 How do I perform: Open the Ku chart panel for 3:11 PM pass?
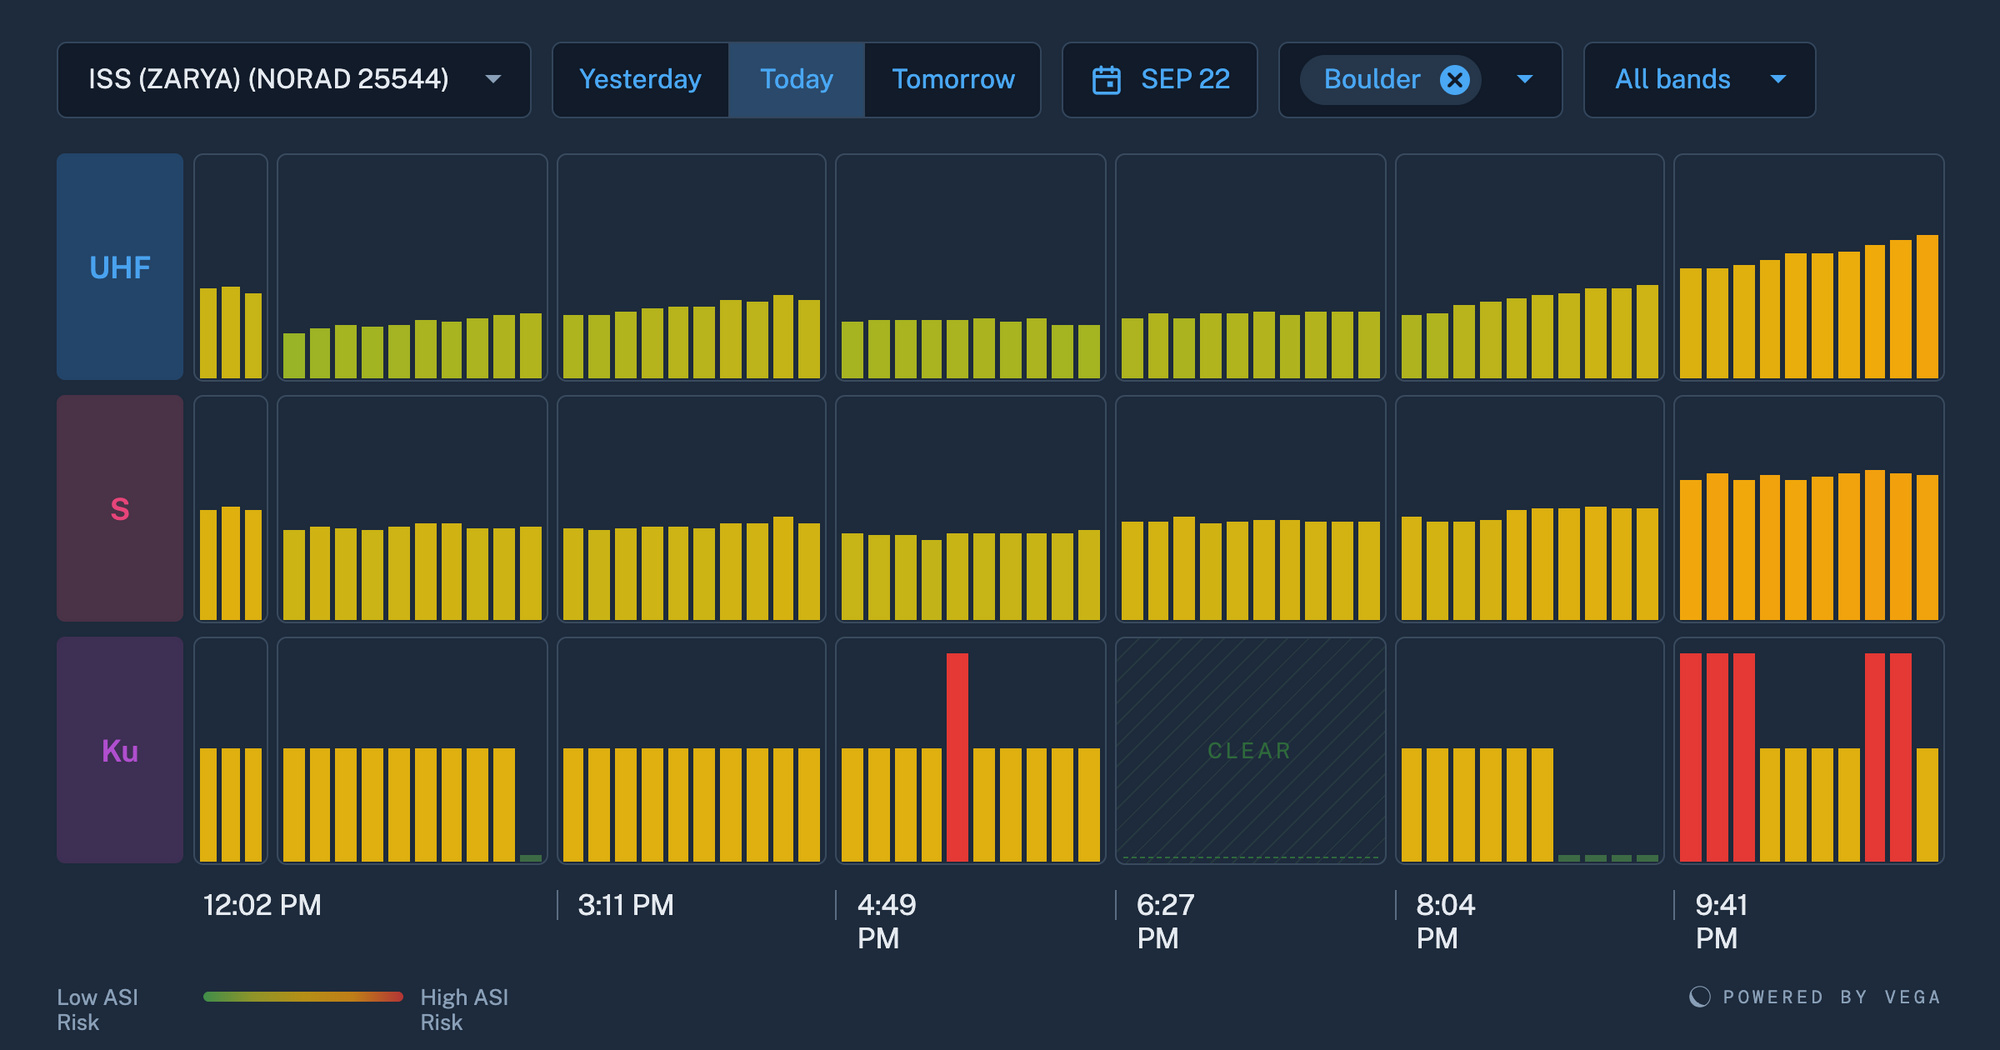(x=692, y=751)
